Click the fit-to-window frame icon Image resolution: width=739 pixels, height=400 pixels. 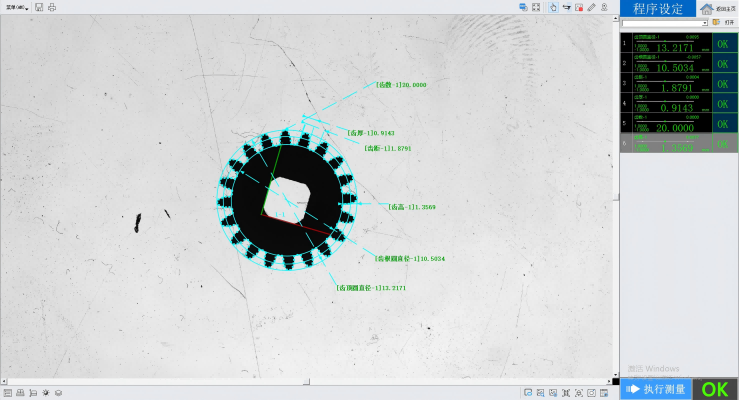536,7
